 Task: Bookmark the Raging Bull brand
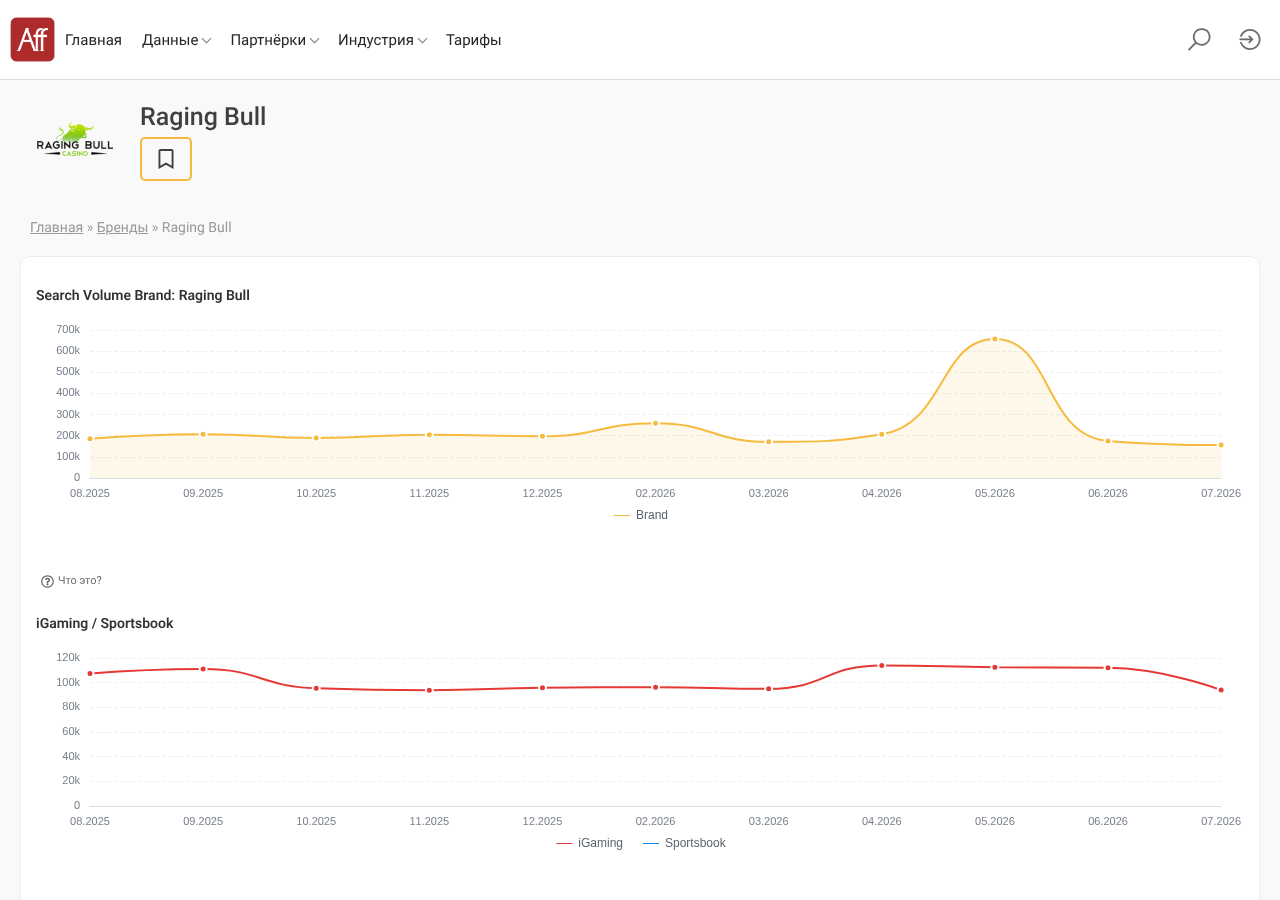166,159
